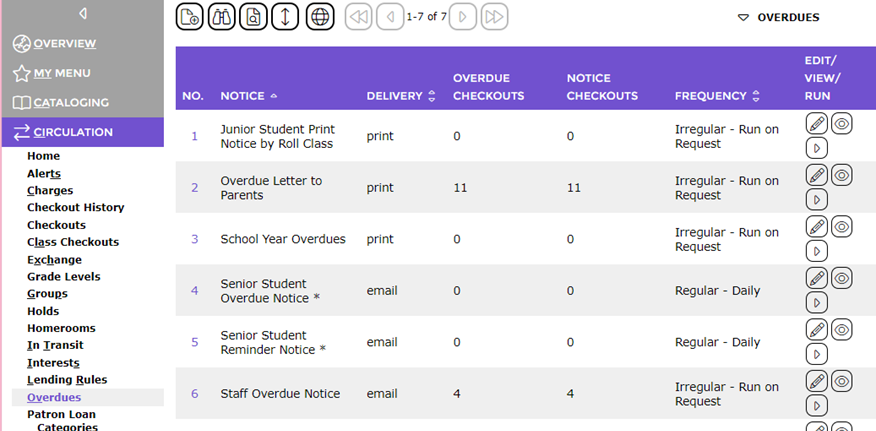Edit Senior Student Reminder Notice
876x431 pixels.
point(817,329)
